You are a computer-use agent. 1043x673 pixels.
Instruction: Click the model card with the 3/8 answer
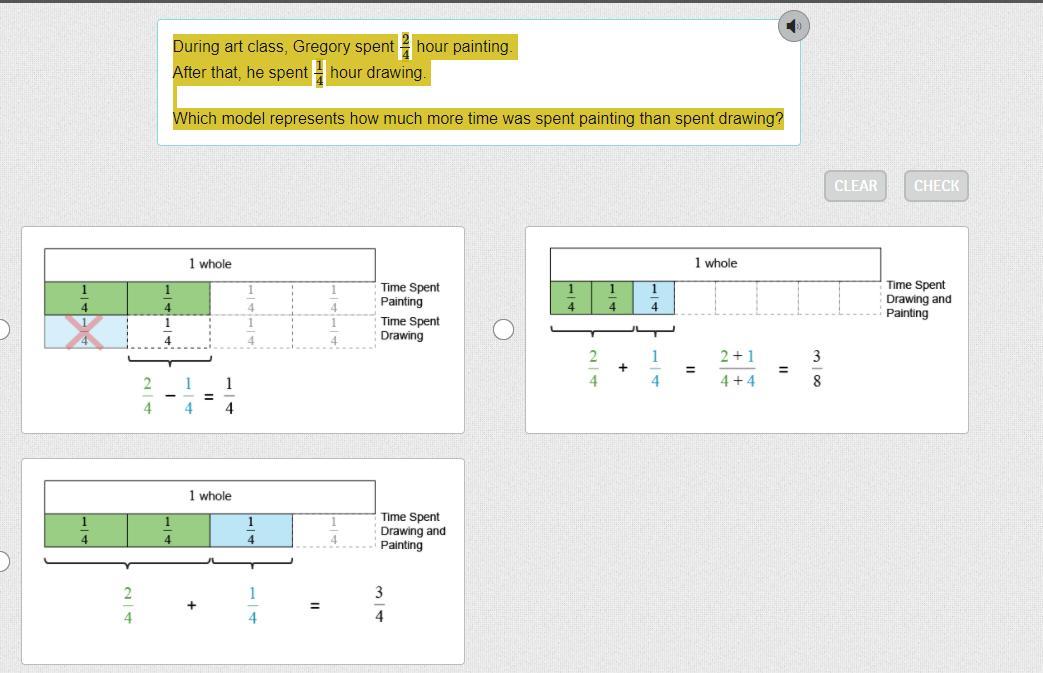(746, 330)
